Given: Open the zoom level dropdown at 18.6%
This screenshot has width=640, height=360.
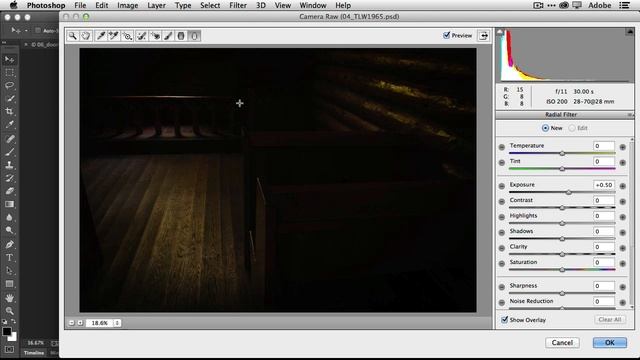Looking at the screenshot, I should click(x=117, y=323).
